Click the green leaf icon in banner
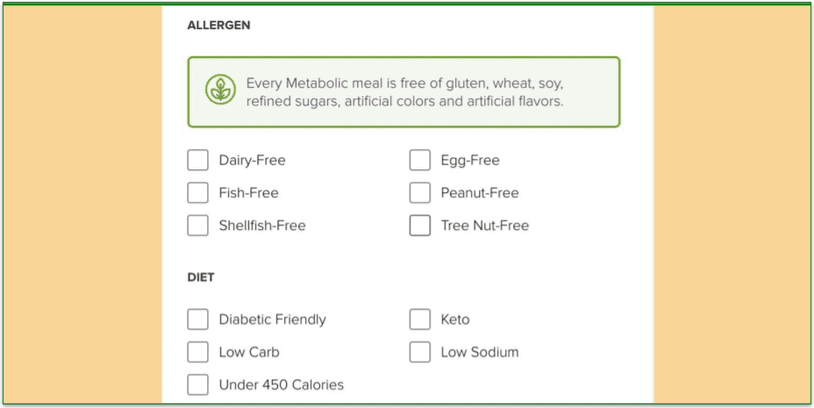Image resolution: width=814 pixels, height=408 pixels. click(x=220, y=90)
